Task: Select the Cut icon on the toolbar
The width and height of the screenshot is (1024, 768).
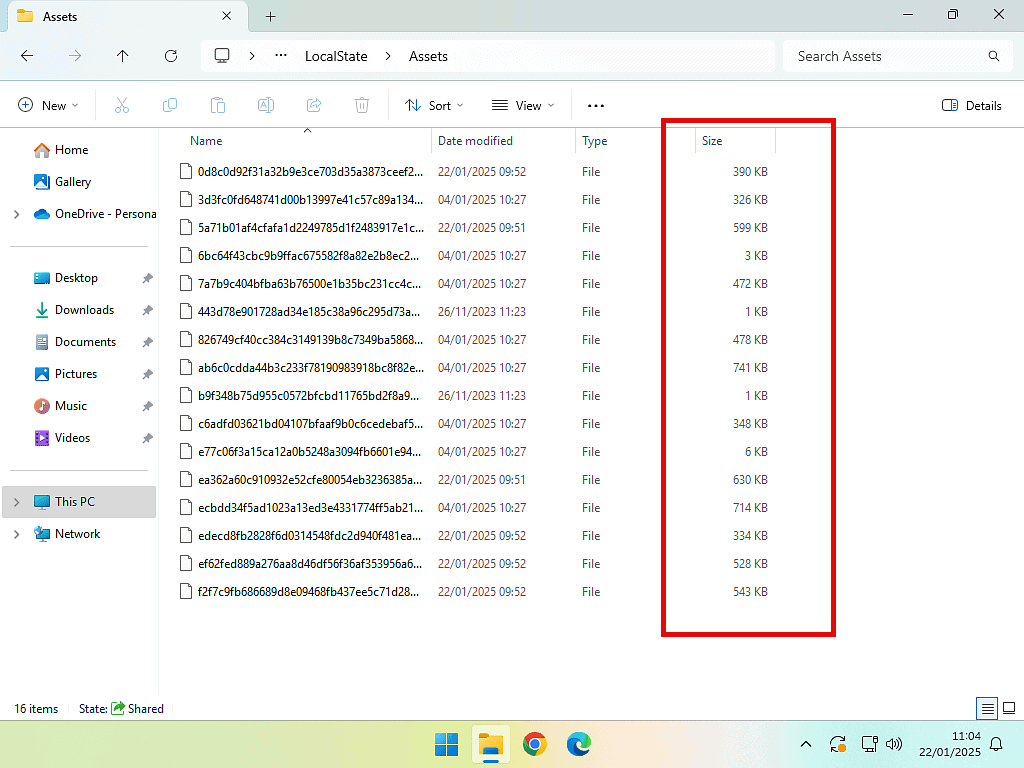Action: [x=122, y=105]
